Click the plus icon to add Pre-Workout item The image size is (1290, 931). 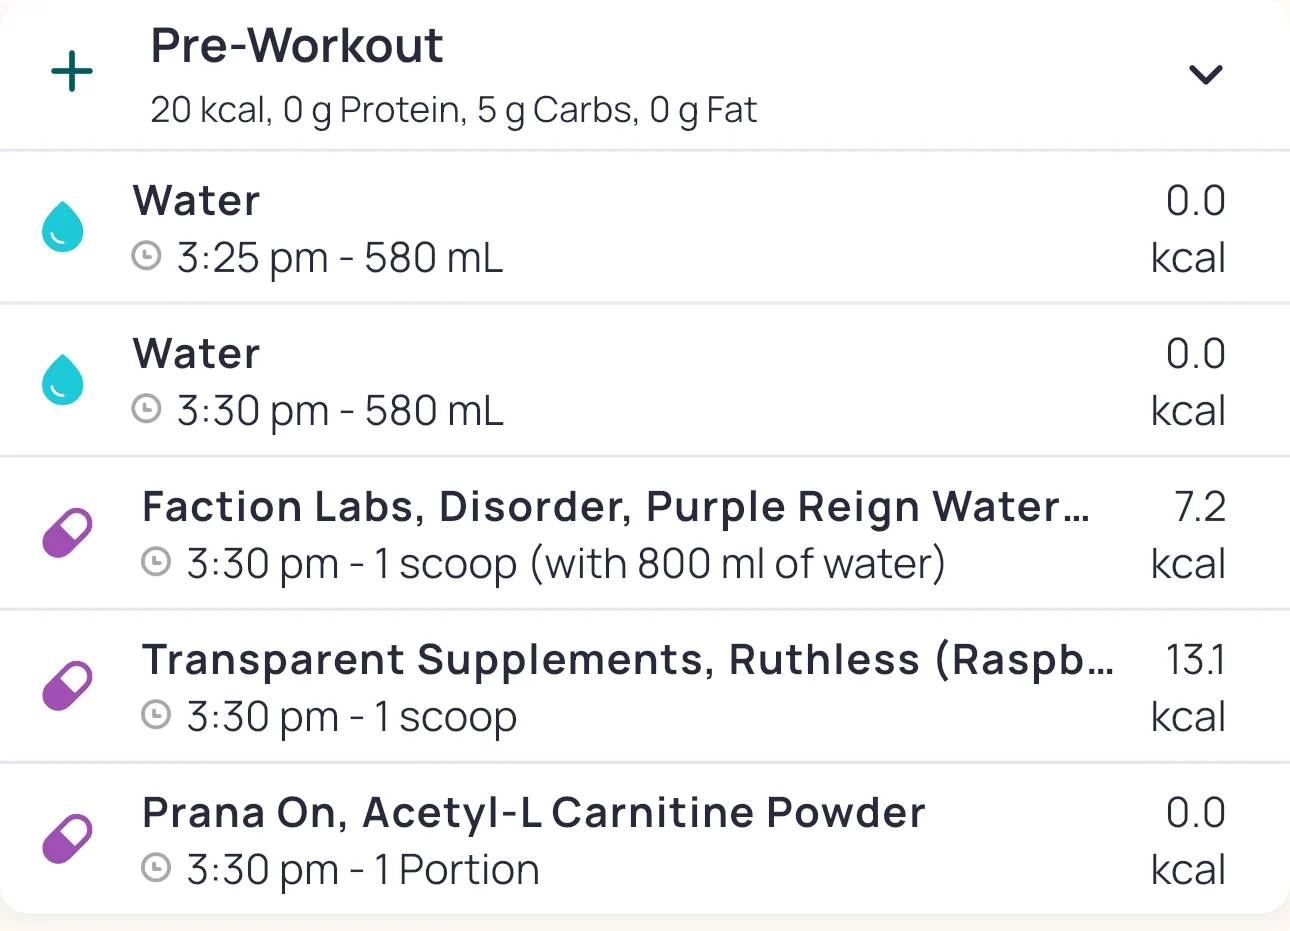pyautogui.click(x=72, y=73)
